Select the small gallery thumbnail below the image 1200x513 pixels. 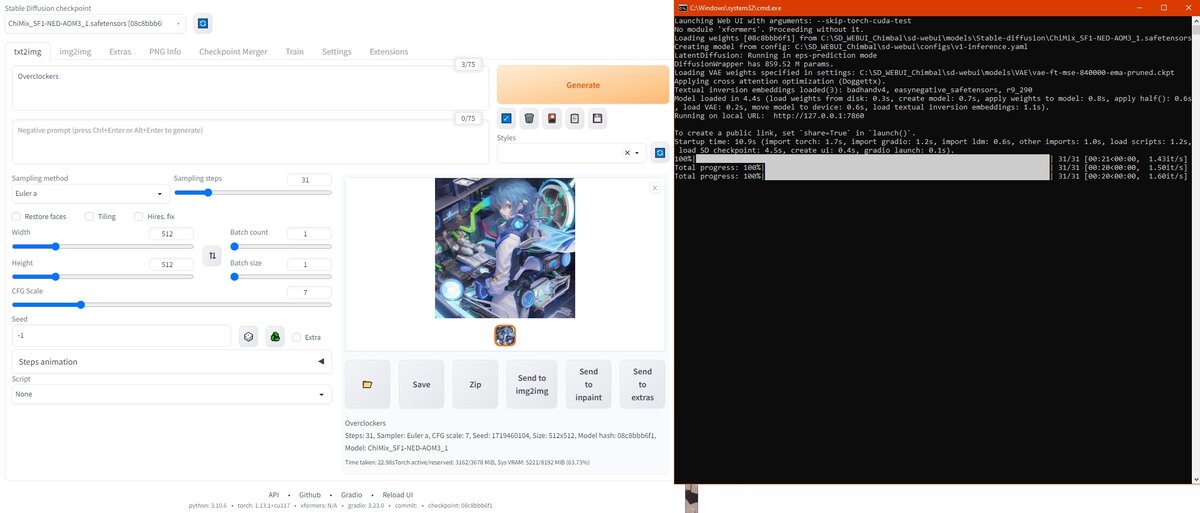505,336
